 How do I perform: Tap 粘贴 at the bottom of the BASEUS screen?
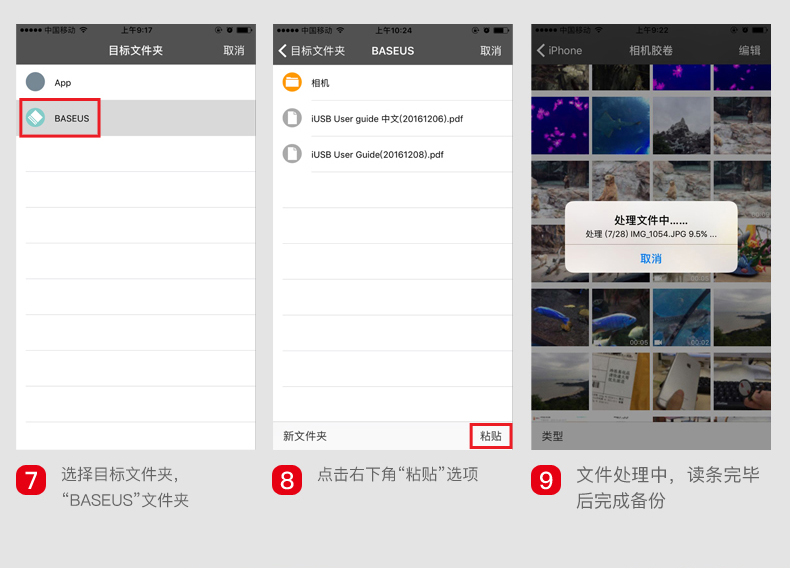[x=491, y=436]
